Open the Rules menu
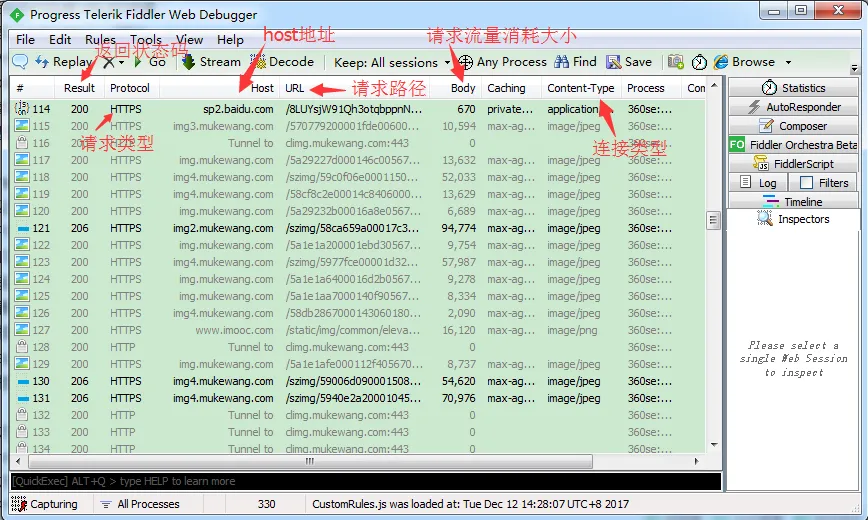This screenshot has height=520, width=868. click(x=100, y=40)
